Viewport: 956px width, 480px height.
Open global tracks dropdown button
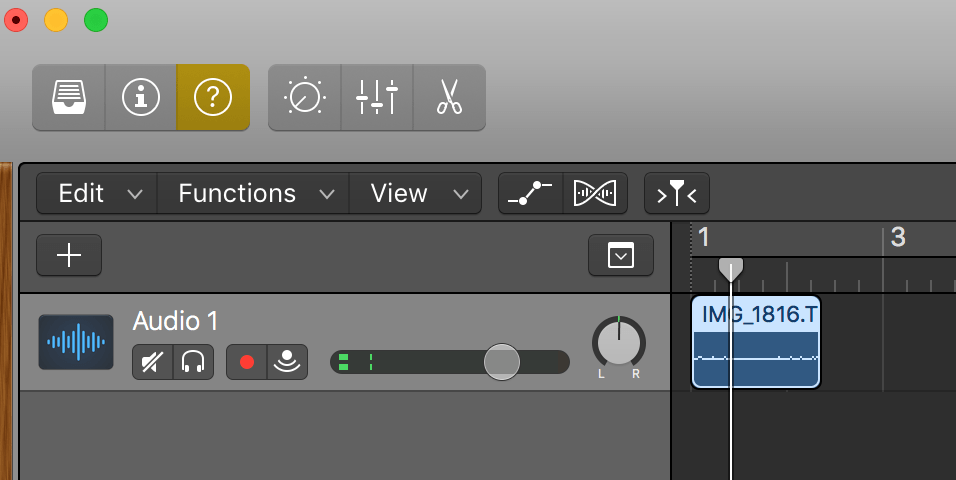(x=621, y=256)
